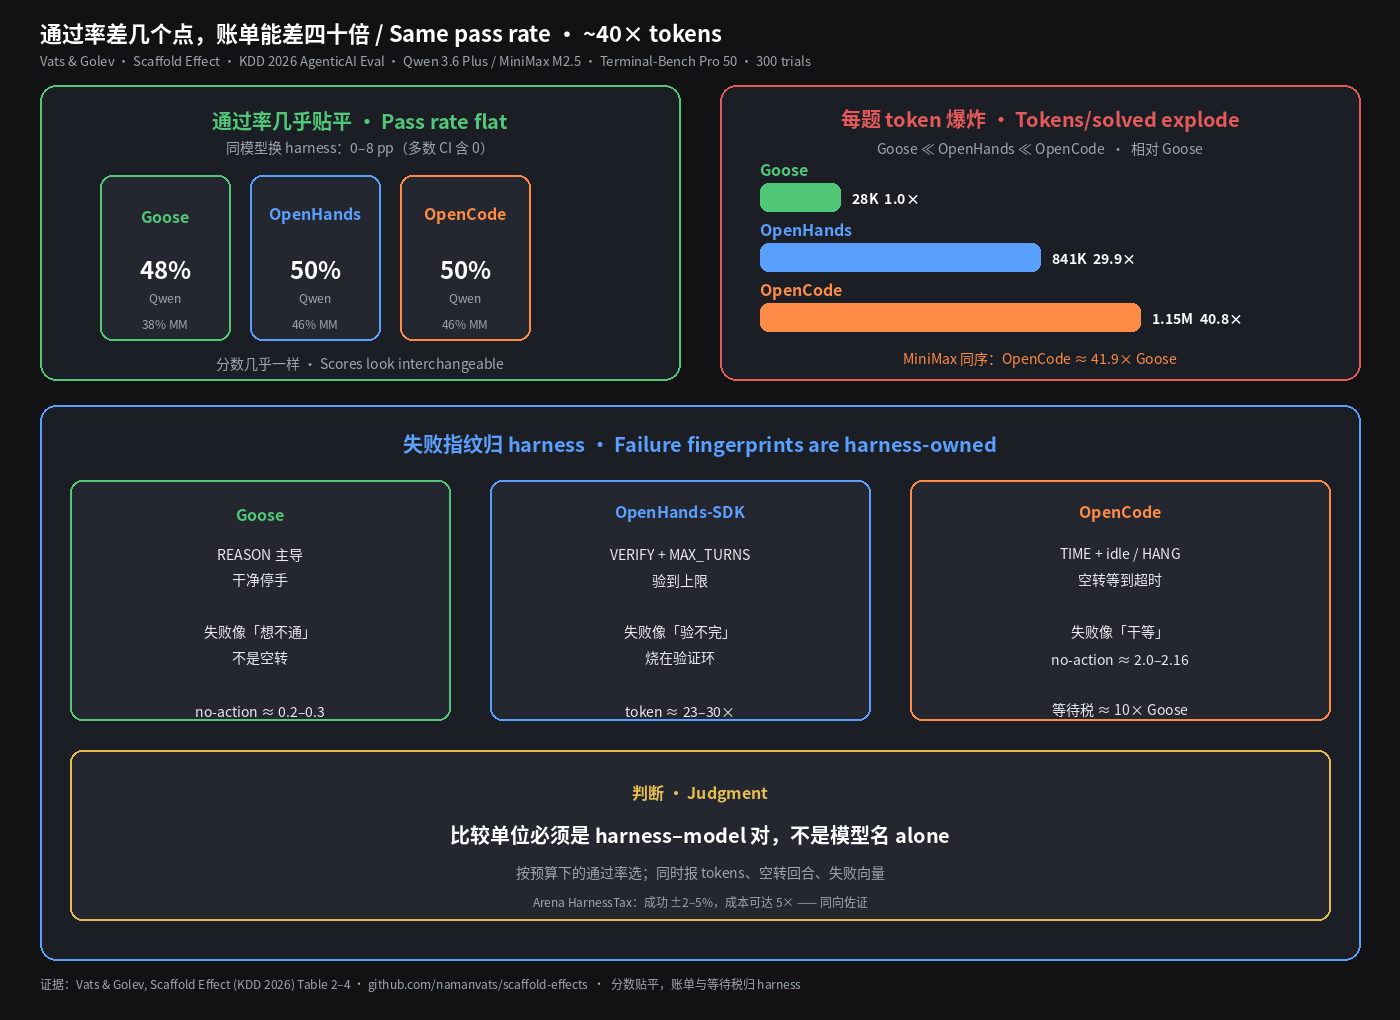1400x1020 pixels.
Task: Click the '46% MM' value in OpenHands card
Action: click(x=315, y=325)
